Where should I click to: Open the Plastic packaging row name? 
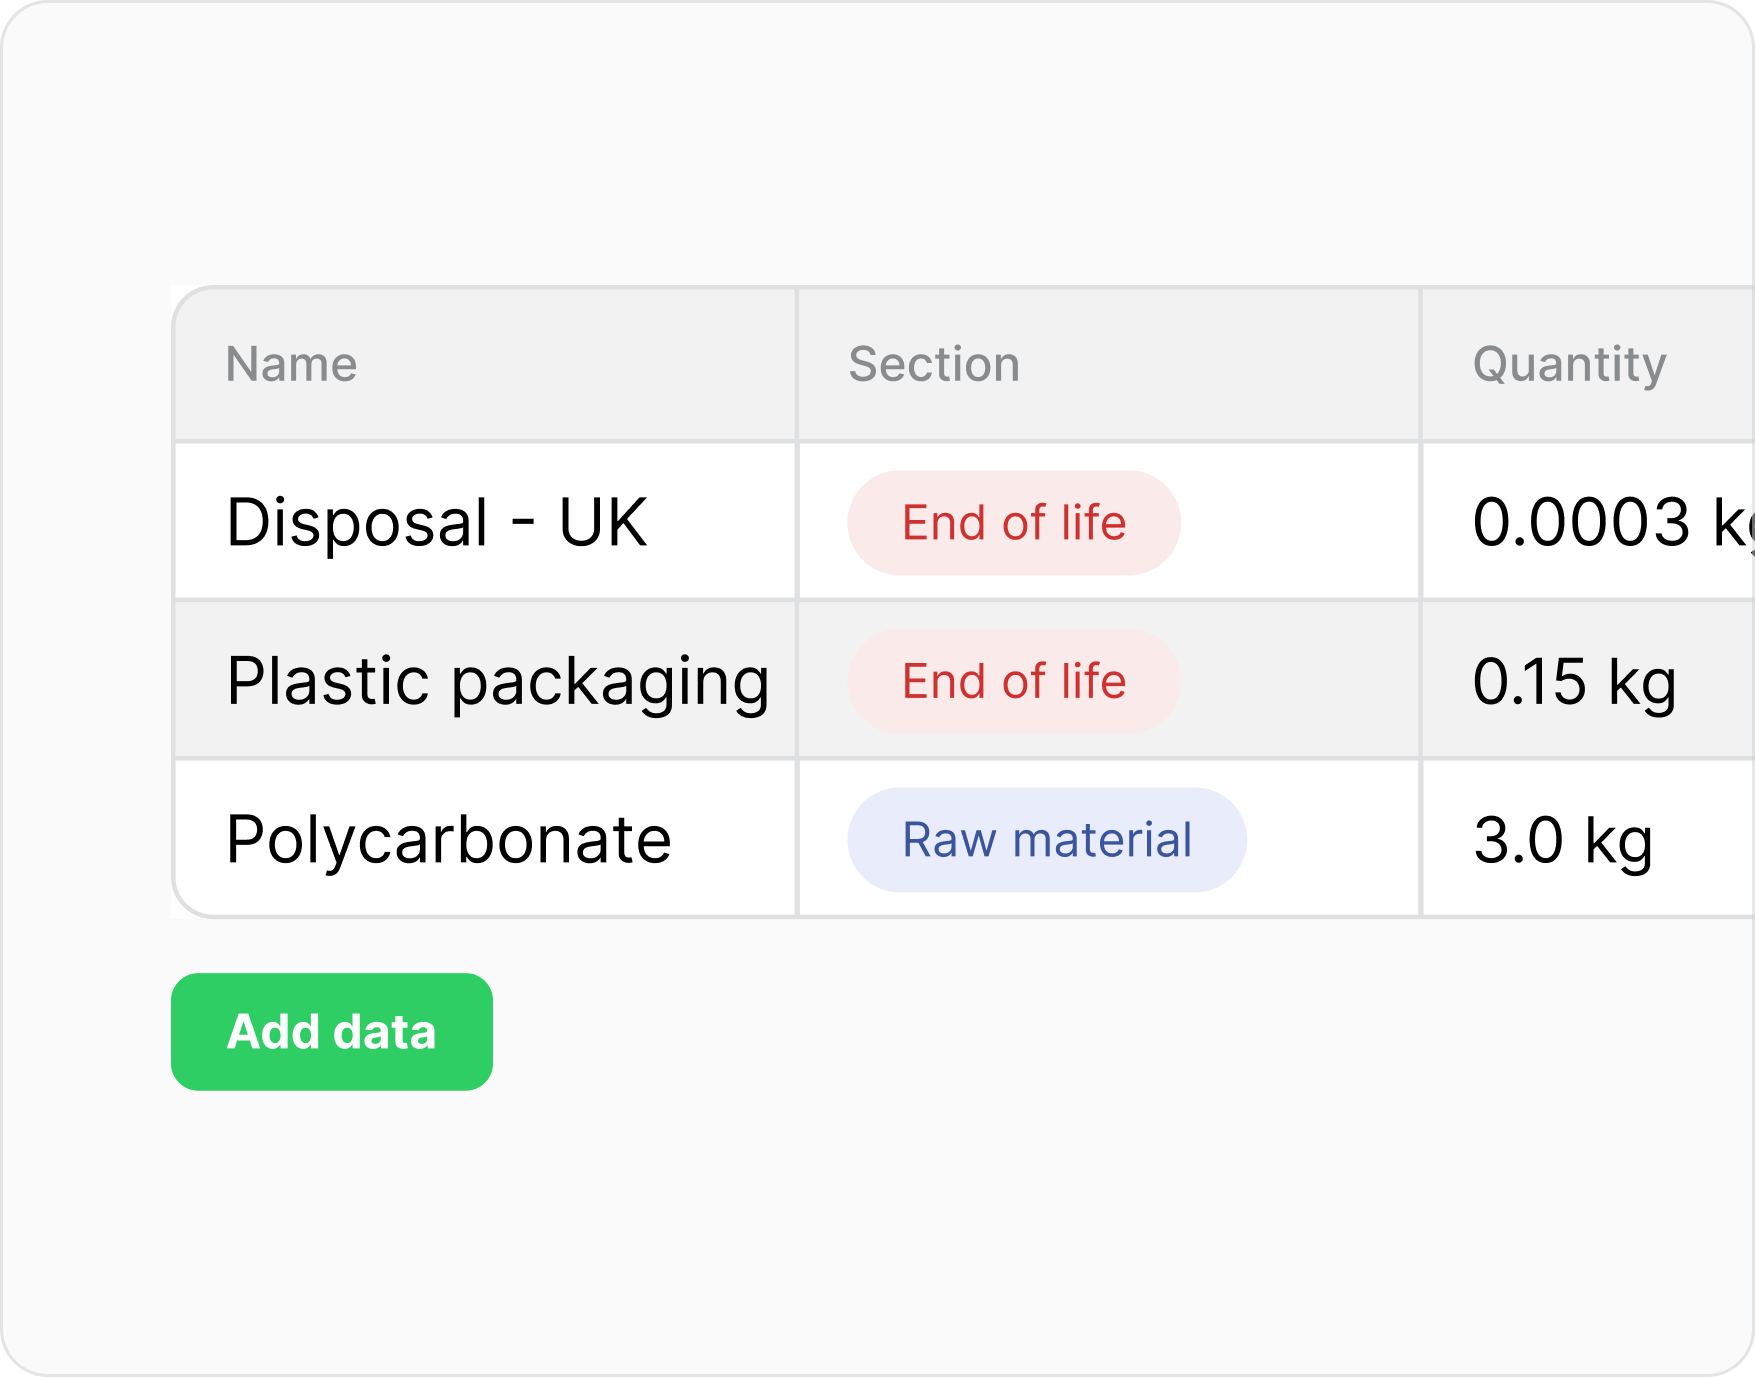click(498, 682)
